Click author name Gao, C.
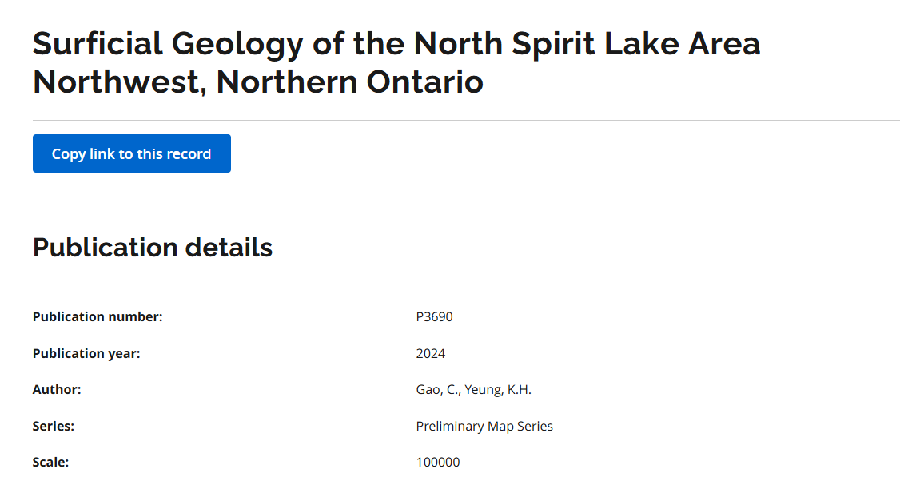The height and width of the screenshot is (485, 900). coord(437,389)
